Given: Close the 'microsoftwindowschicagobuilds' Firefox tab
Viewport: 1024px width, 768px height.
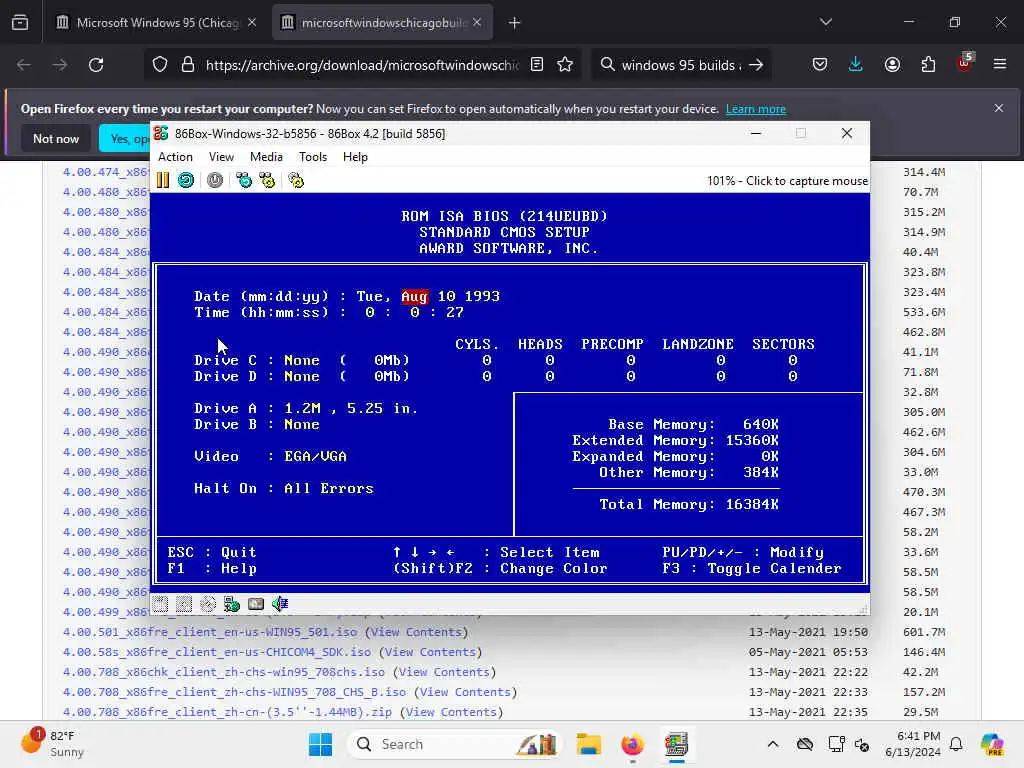Looking at the screenshot, I should coord(477,23).
